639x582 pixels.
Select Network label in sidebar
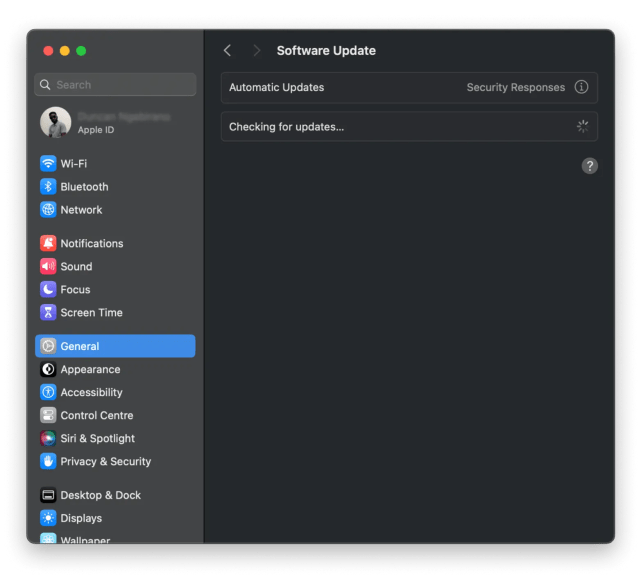point(81,210)
